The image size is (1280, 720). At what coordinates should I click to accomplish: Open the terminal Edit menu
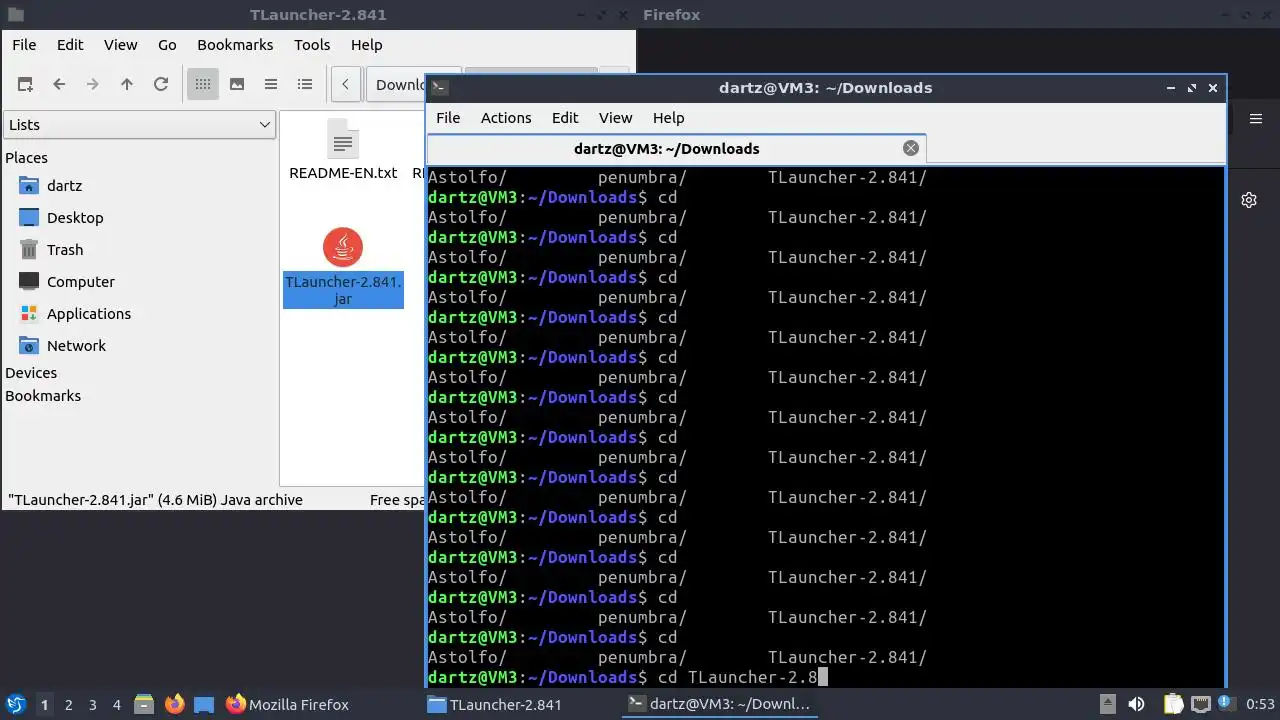click(x=565, y=118)
